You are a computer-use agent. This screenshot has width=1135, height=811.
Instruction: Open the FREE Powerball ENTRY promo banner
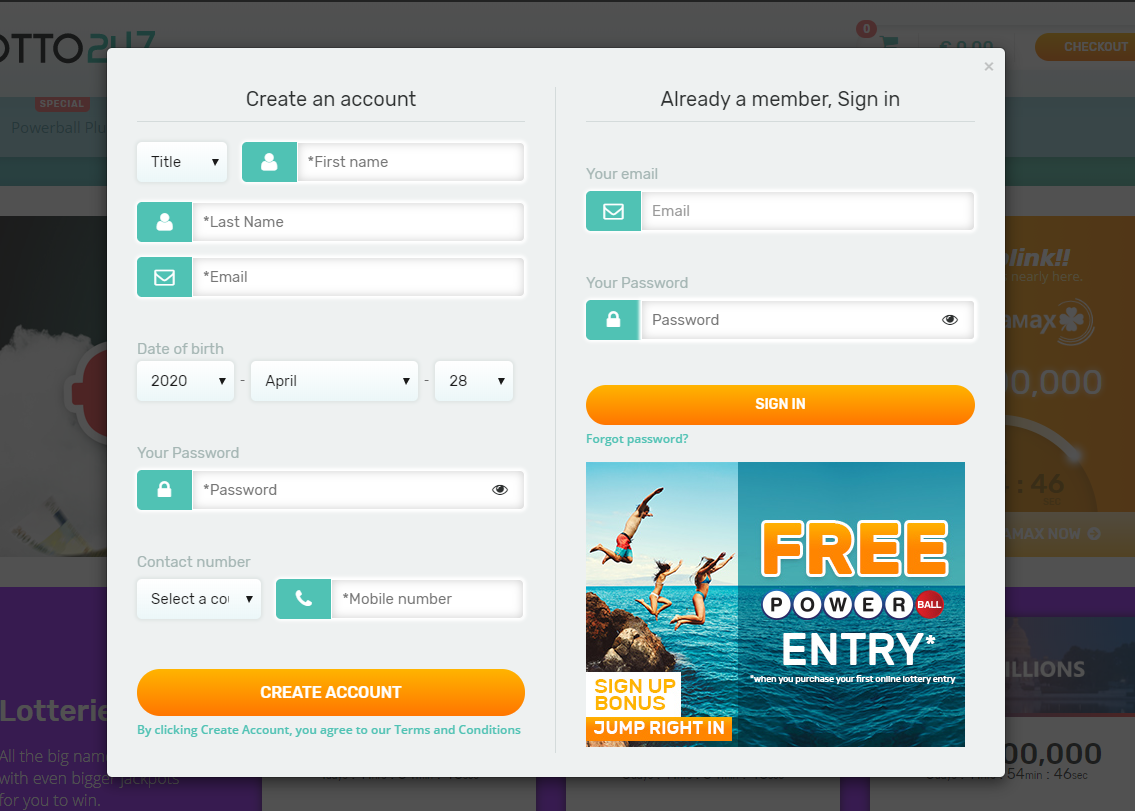click(775, 604)
